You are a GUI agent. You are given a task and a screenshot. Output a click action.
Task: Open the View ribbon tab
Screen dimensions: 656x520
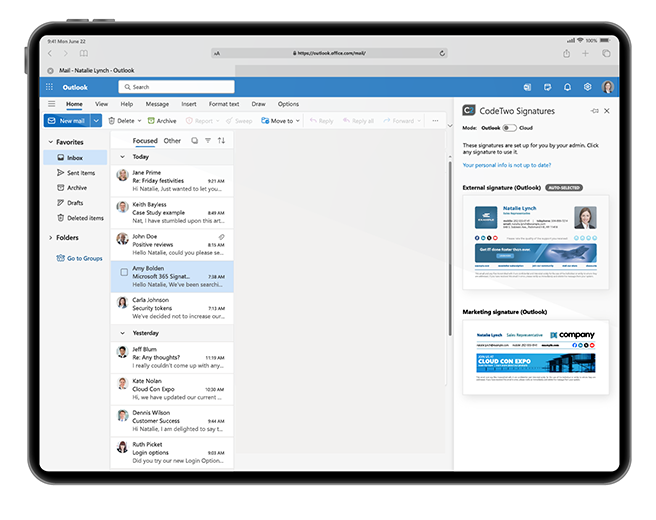click(101, 104)
